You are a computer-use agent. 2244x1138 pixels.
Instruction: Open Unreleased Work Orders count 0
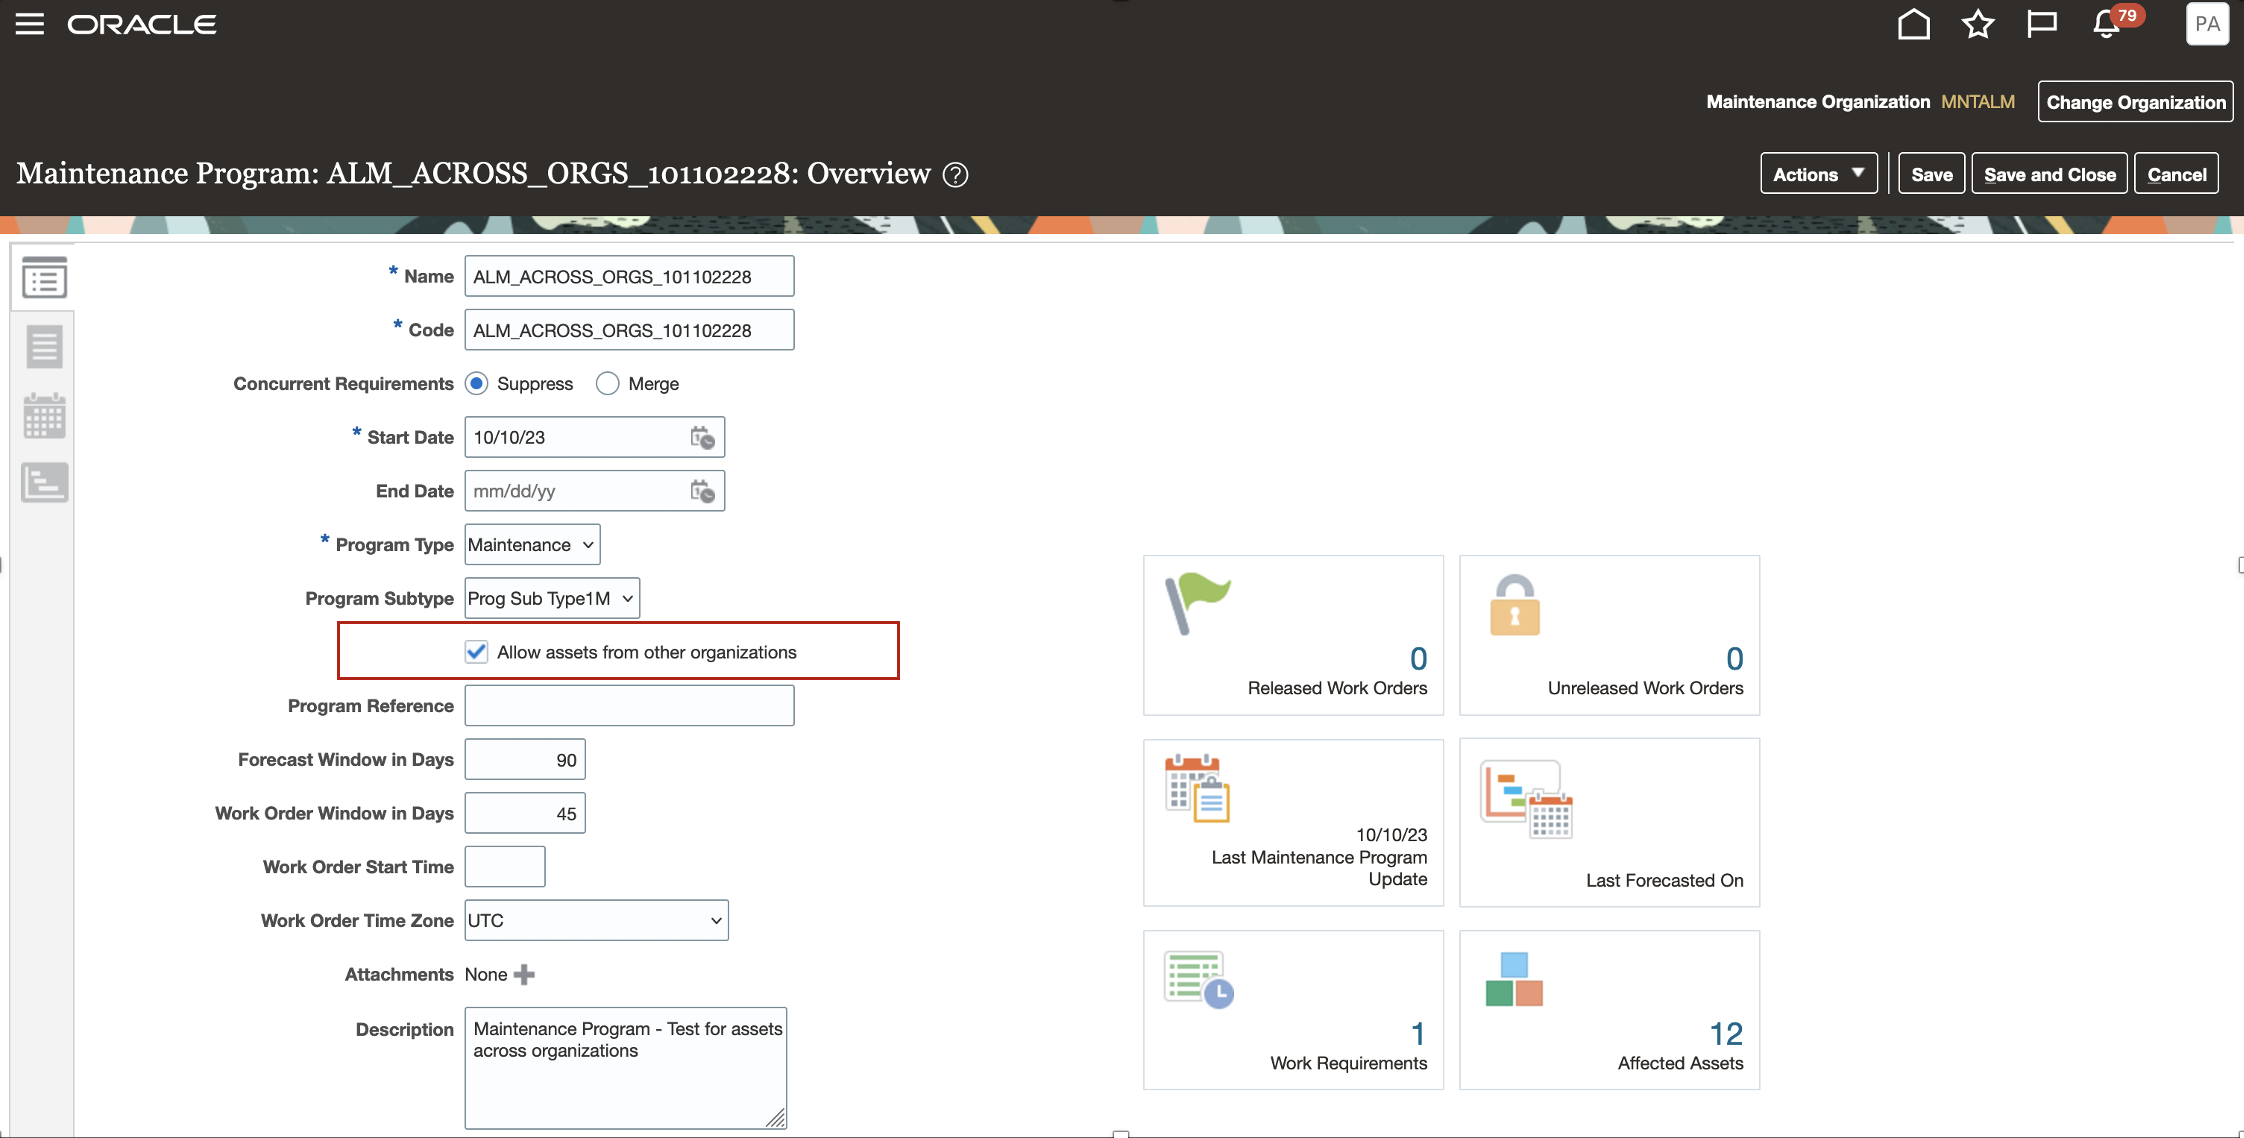coord(1734,659)
